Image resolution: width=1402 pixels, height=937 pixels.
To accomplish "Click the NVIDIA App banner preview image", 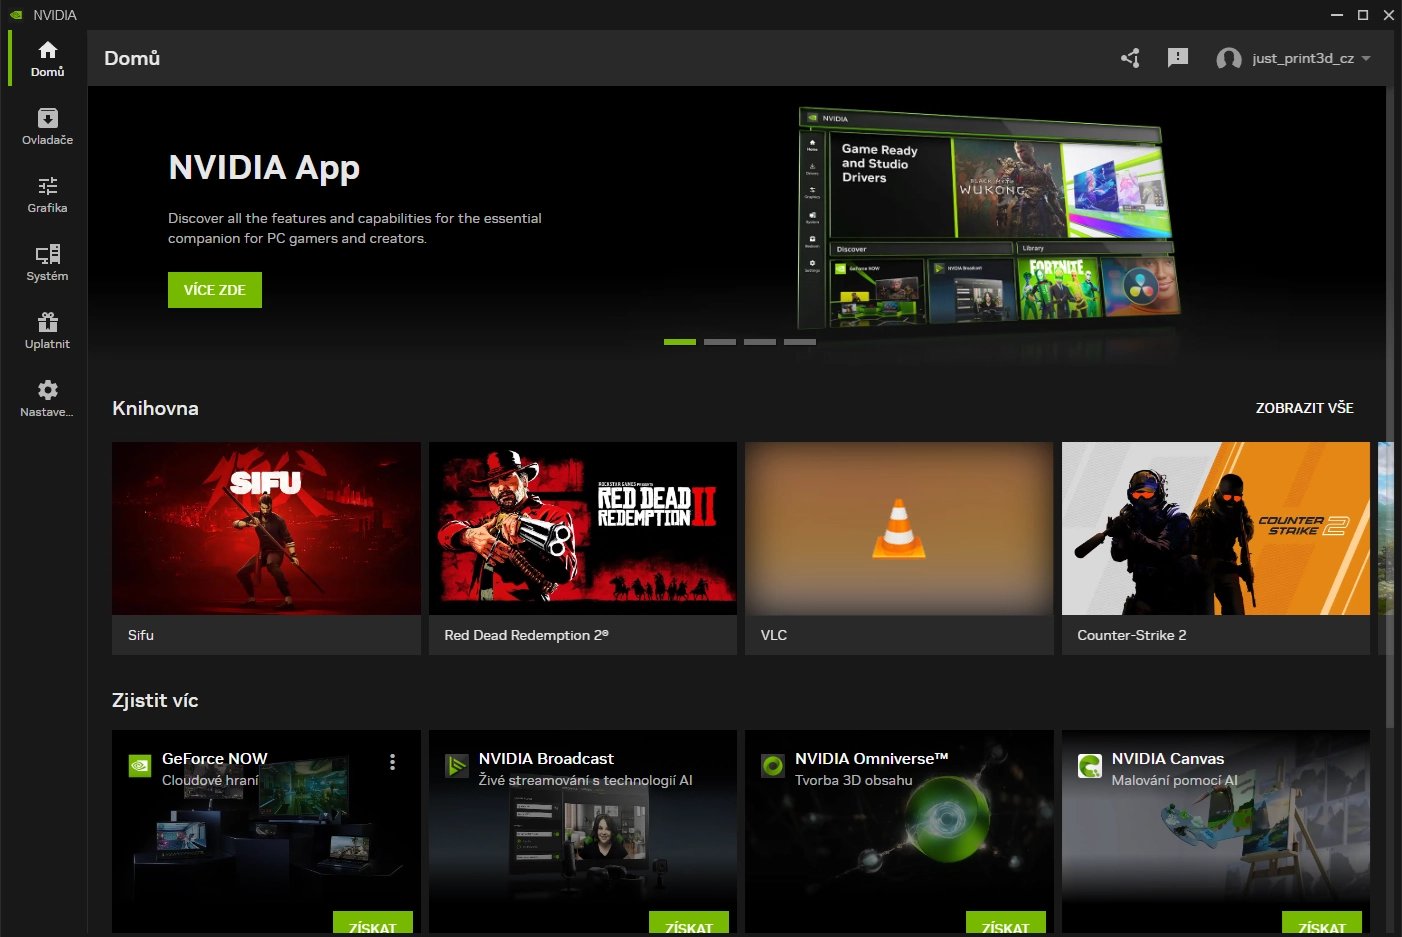I will (988, 219).
